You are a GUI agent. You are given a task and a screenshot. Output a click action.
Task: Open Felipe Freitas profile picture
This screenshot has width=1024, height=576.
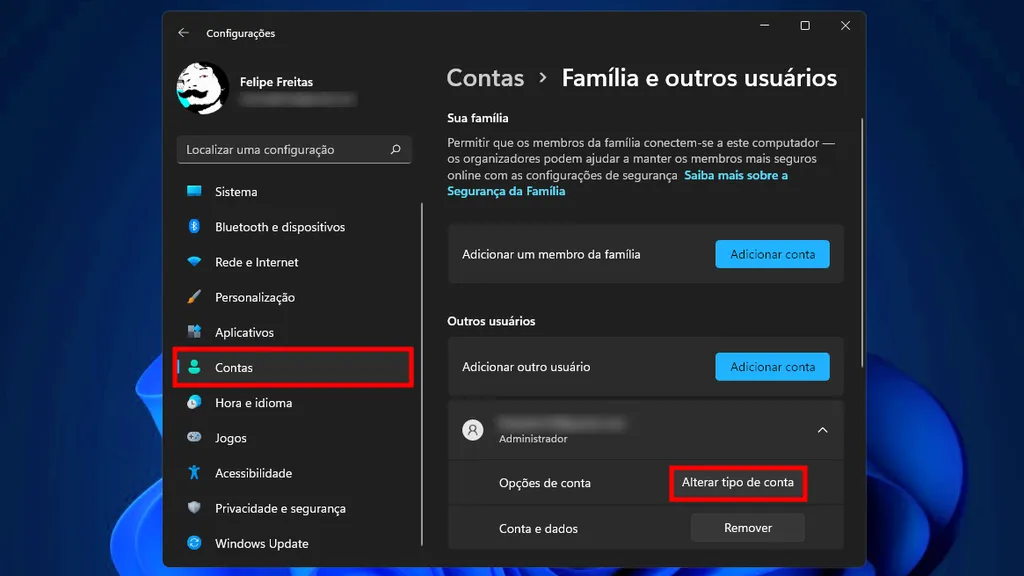(x=202, y=88)
